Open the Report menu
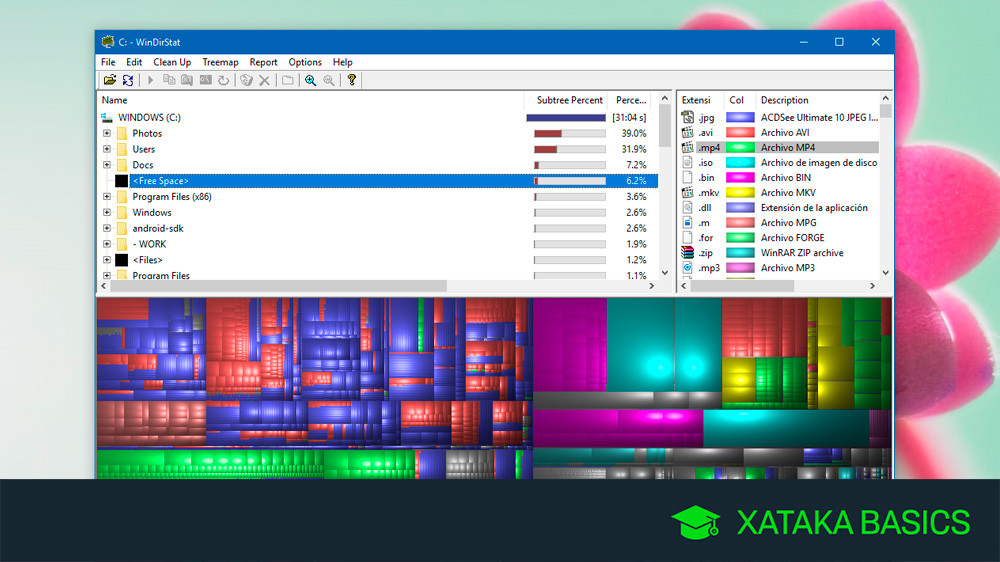The height and width of the screenshot is (562, 1000). pyautogui.click(x=263, y=62)
